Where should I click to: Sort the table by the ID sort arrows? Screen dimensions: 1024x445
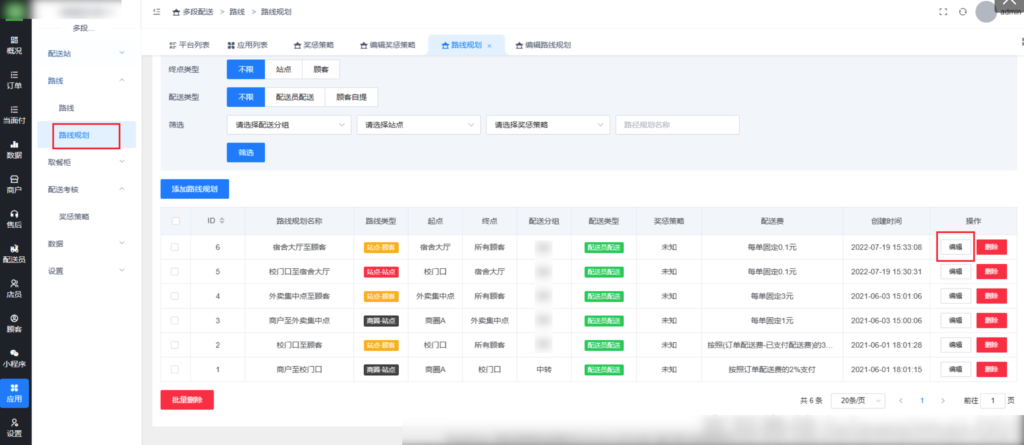point(222,221)
